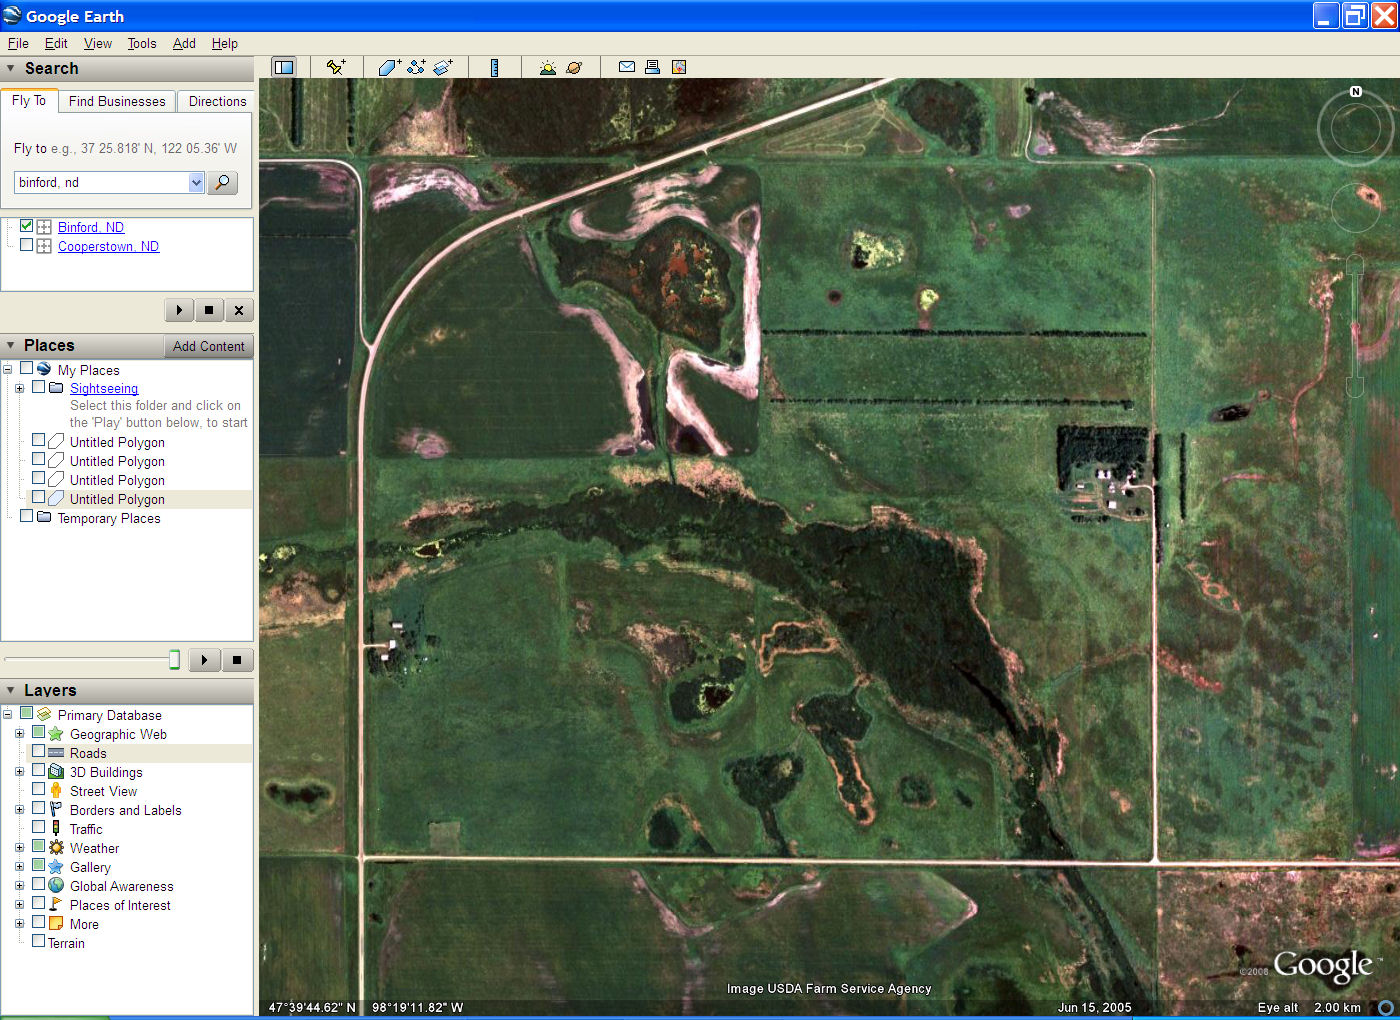Toggle the Temporary Places checkbox

(x=27, y=516)
